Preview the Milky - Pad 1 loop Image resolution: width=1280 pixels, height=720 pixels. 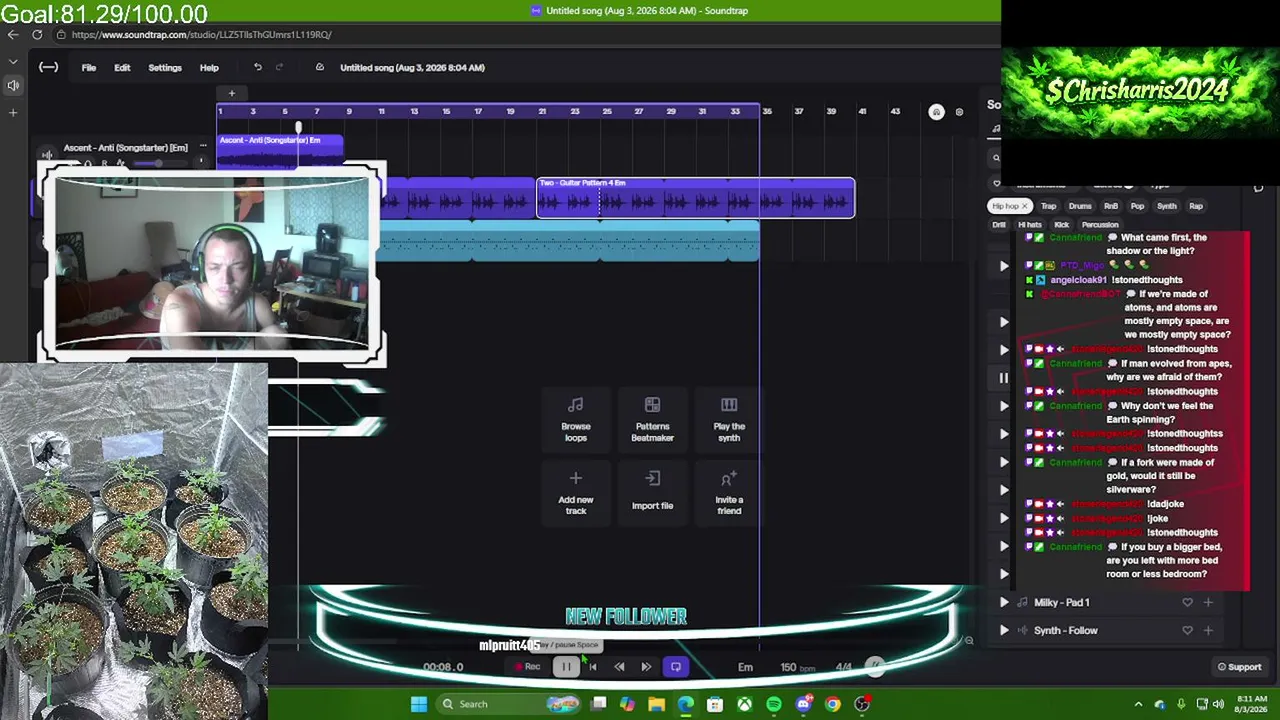coord(1004,602)
